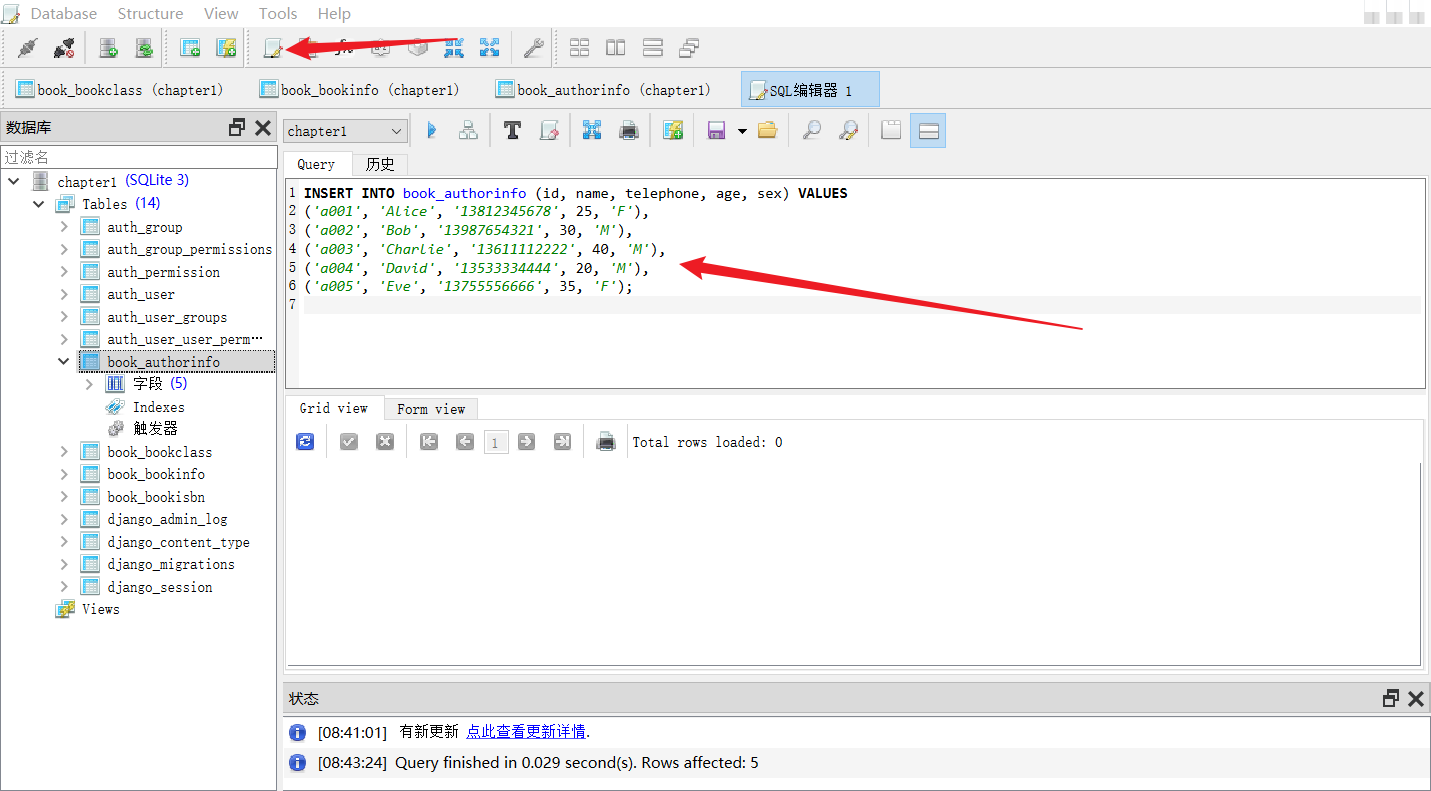Collapse the book_authorinfo tree node
Viewport: 1431px width, 791px height.
coord(64,361)
